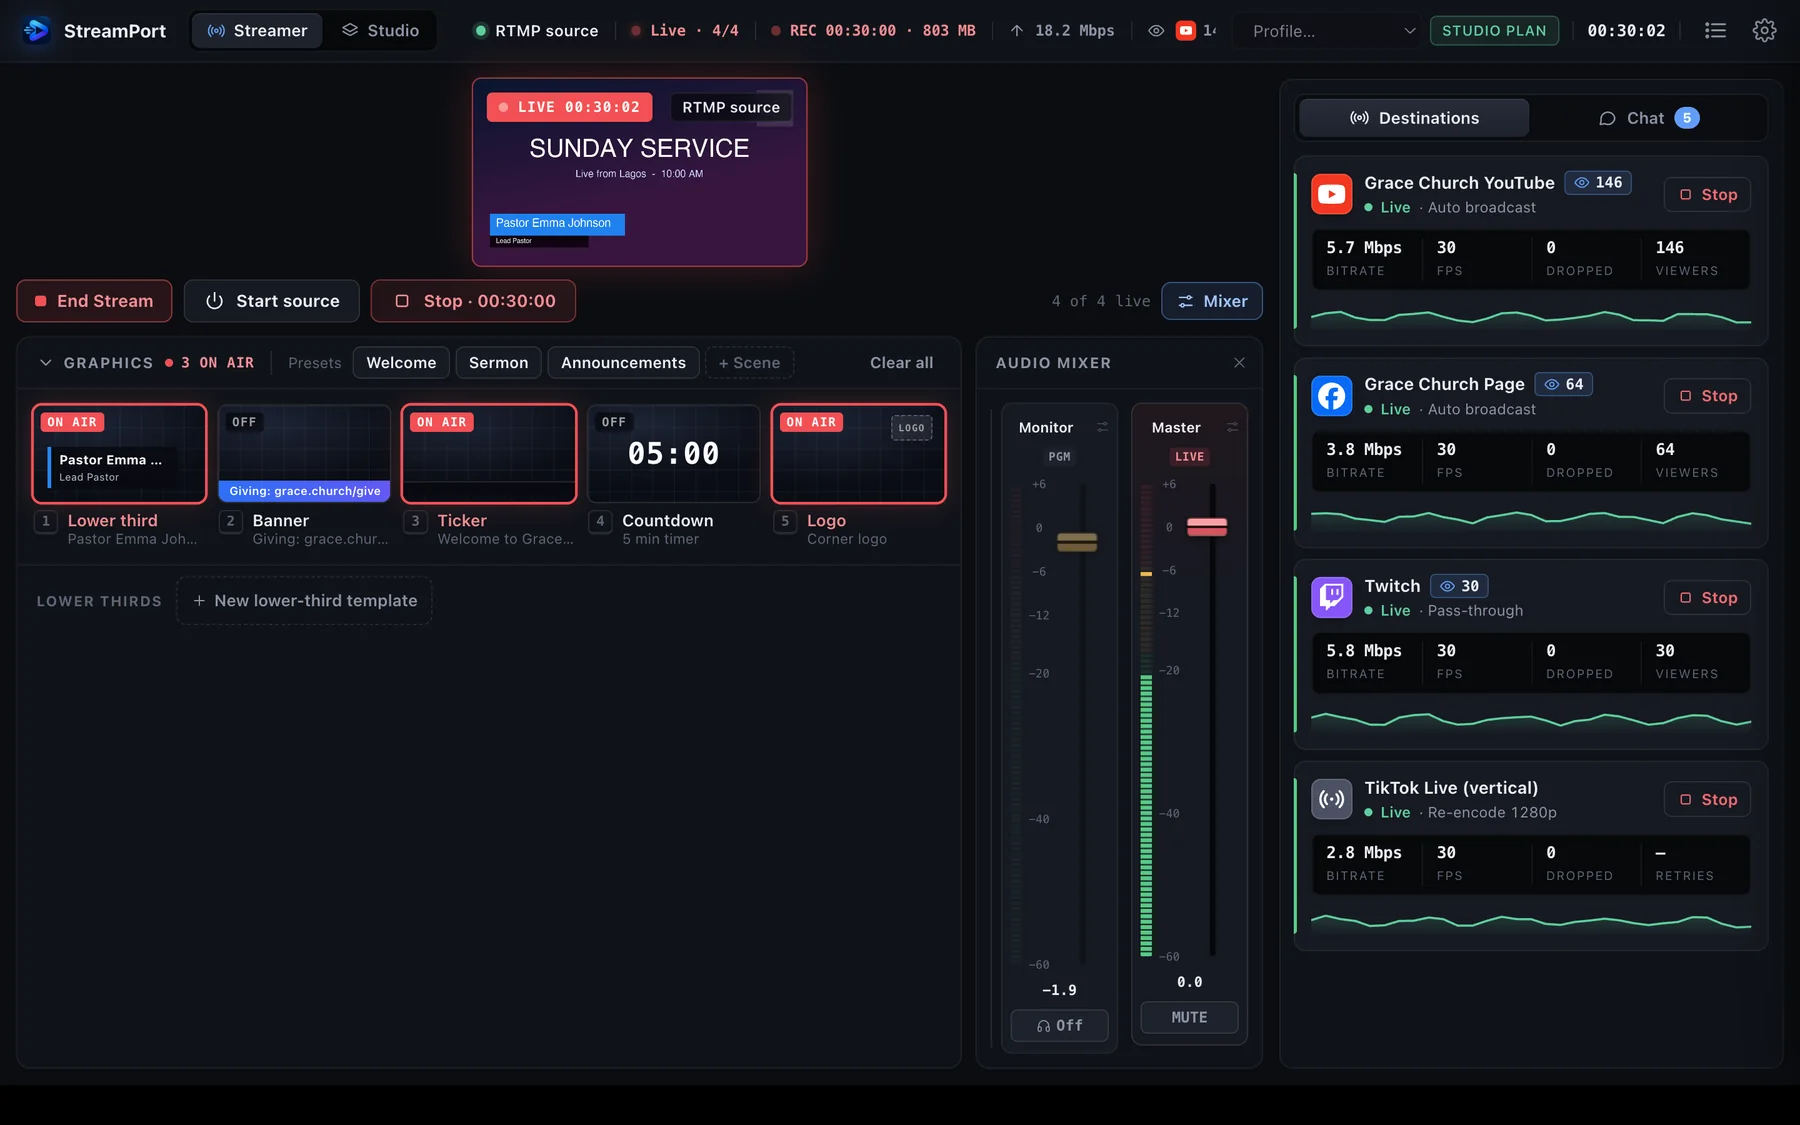Image resolution: width=1800 pixels, height=1125 pixels.
Task: Switch to the Studio tab
Action: [x=380, y=31]
